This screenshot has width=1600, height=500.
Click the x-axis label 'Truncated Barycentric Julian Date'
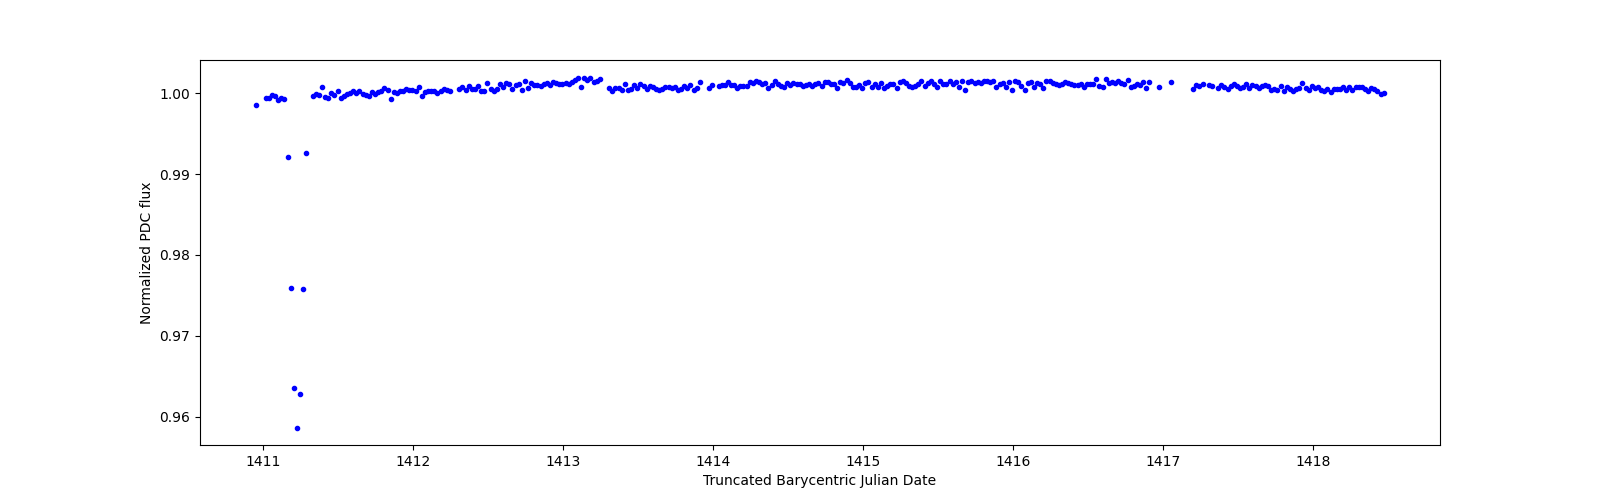[819, 481]
